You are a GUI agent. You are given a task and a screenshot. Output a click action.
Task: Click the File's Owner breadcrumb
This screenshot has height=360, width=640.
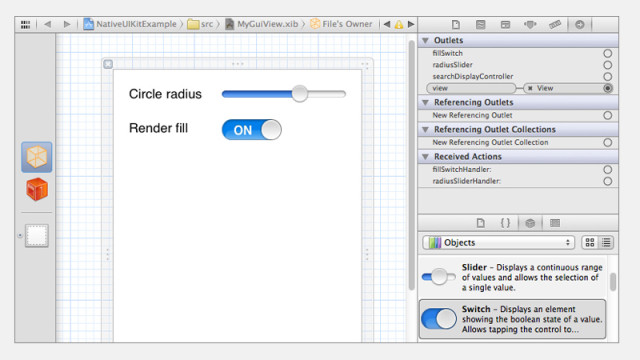tap(341, 24)
